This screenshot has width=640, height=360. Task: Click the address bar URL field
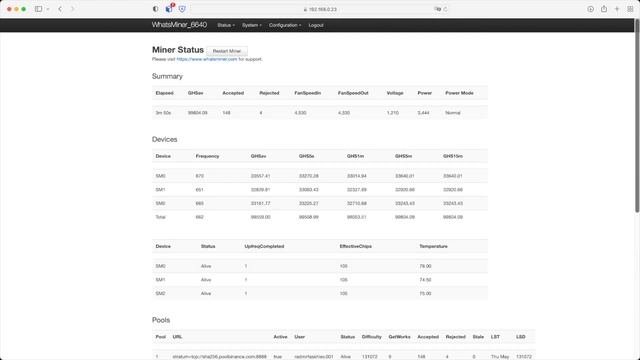[x=320, y=9]
